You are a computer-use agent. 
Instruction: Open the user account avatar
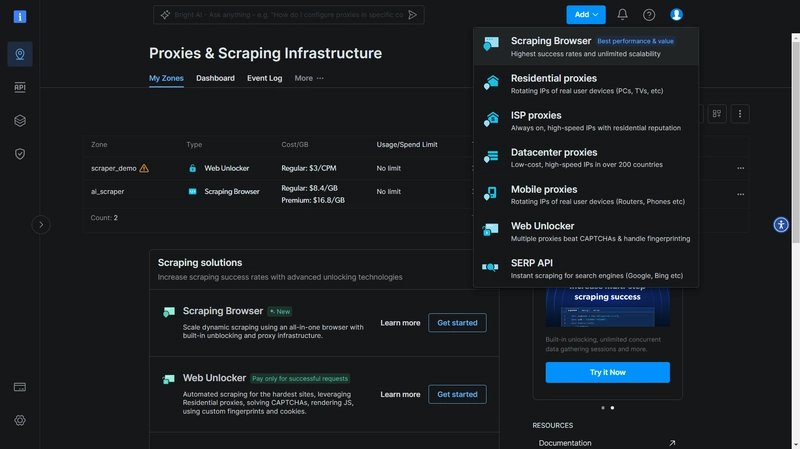click(677, 15)
